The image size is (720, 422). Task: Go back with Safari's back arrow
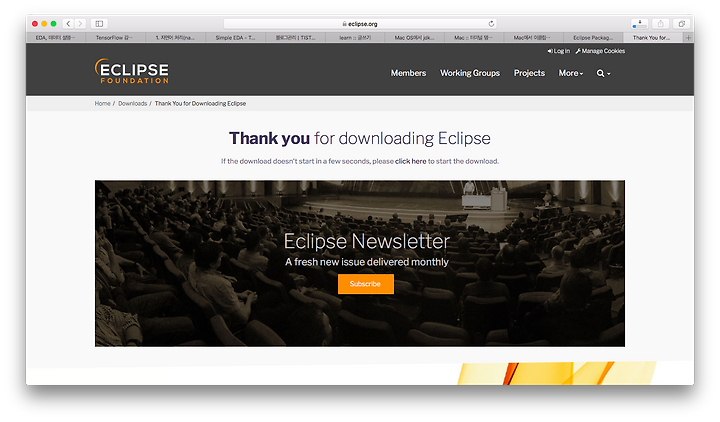click(68, 23)
